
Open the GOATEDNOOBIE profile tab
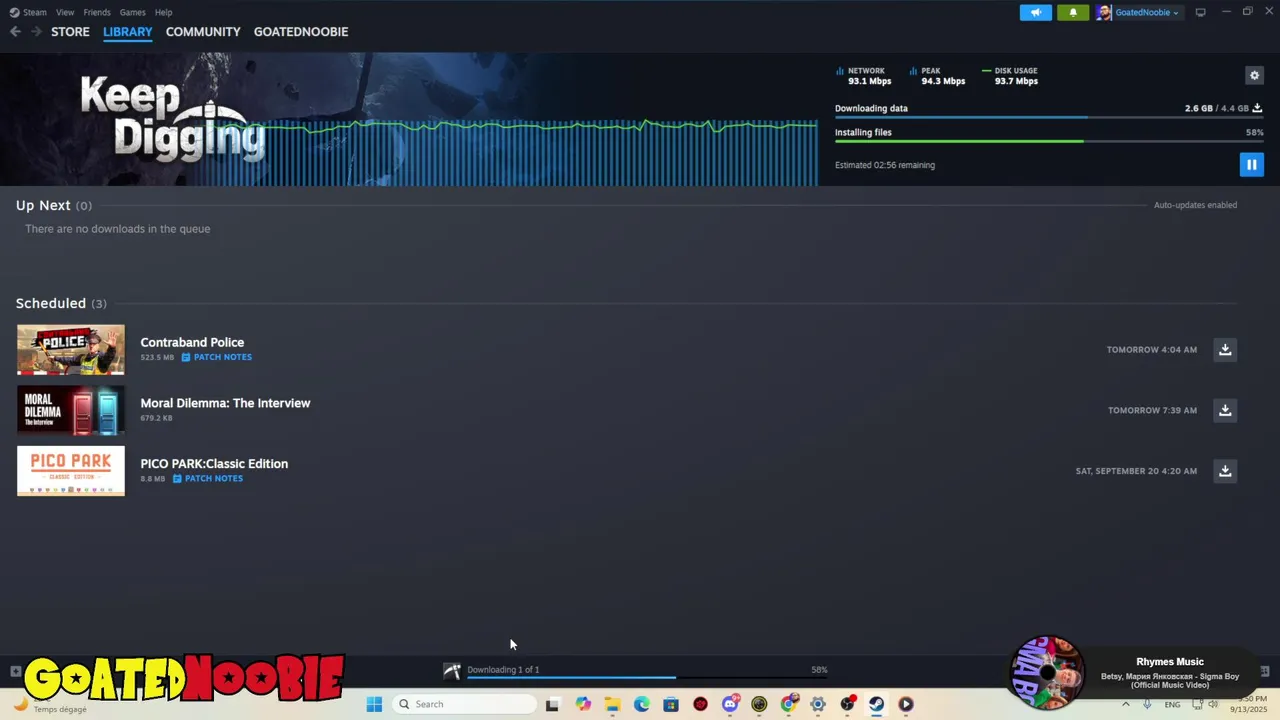301,32
